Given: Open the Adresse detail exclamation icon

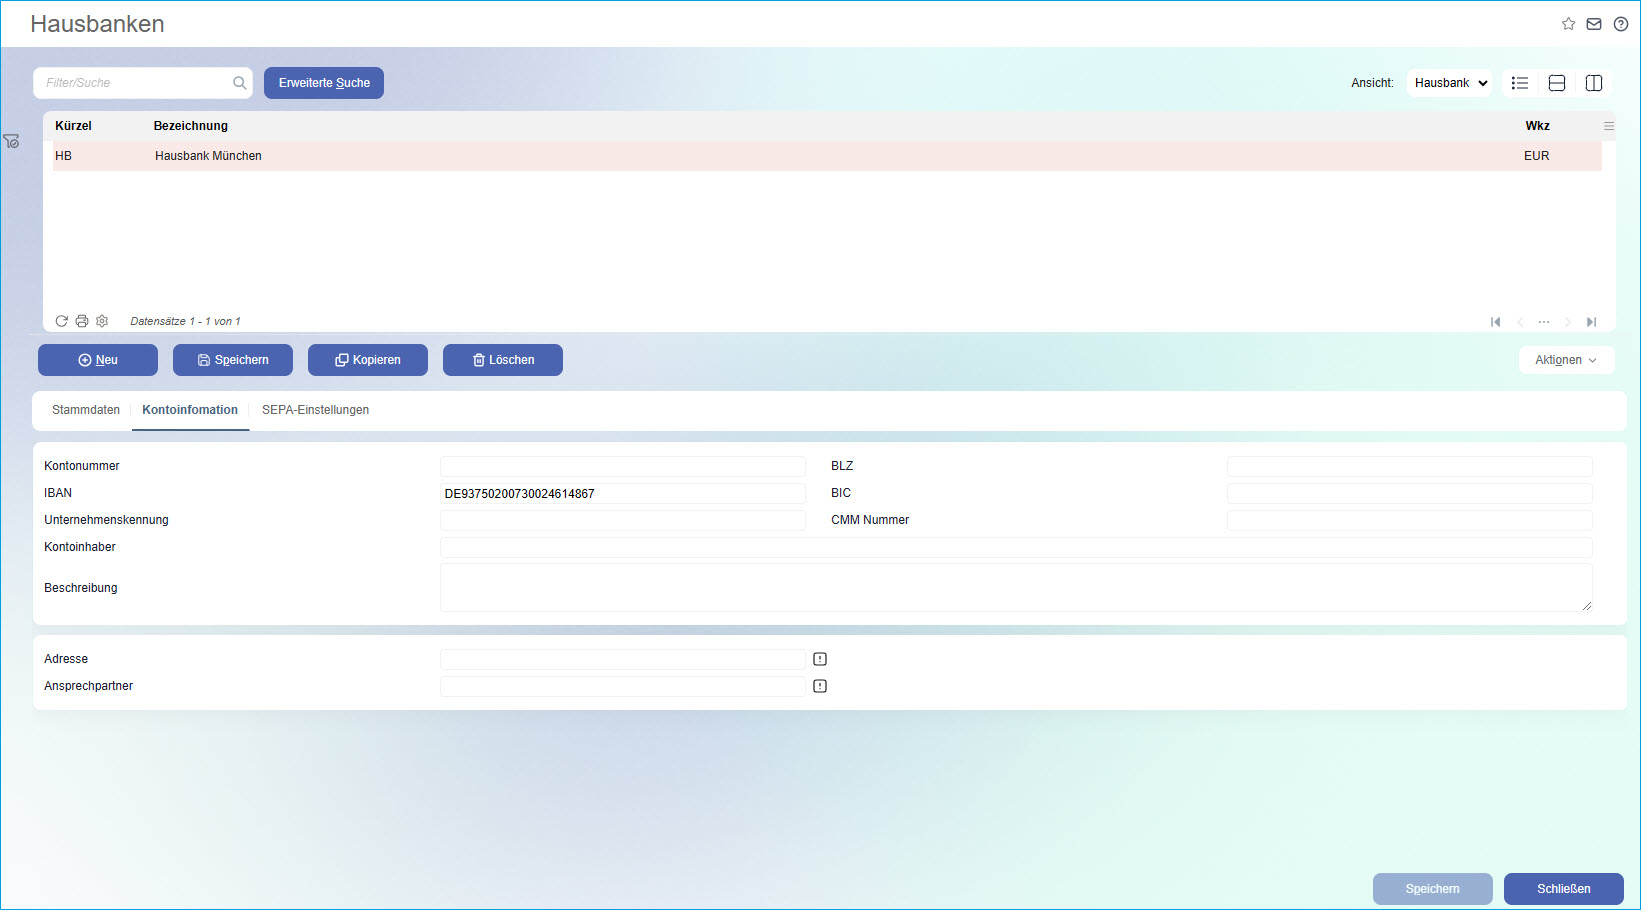Looking at the screenshot, I should click(820, 658).
